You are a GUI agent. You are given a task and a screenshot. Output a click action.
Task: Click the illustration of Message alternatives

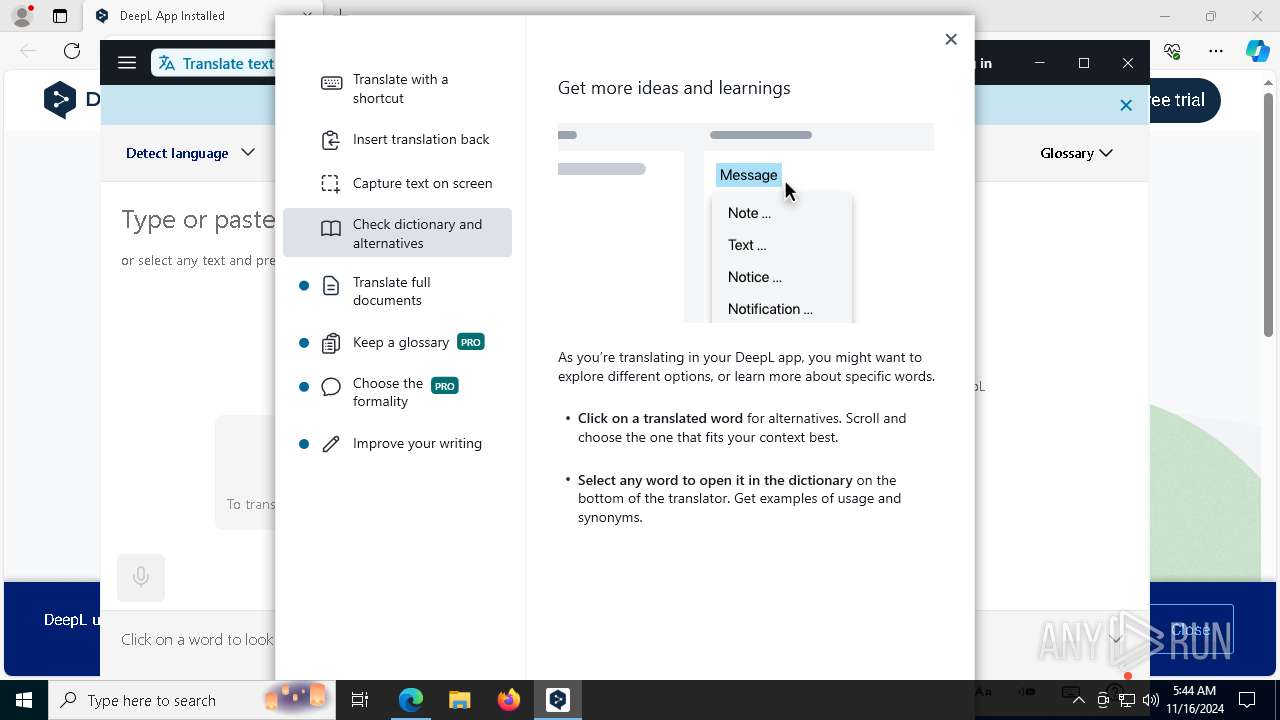click(x=746, y=222)
